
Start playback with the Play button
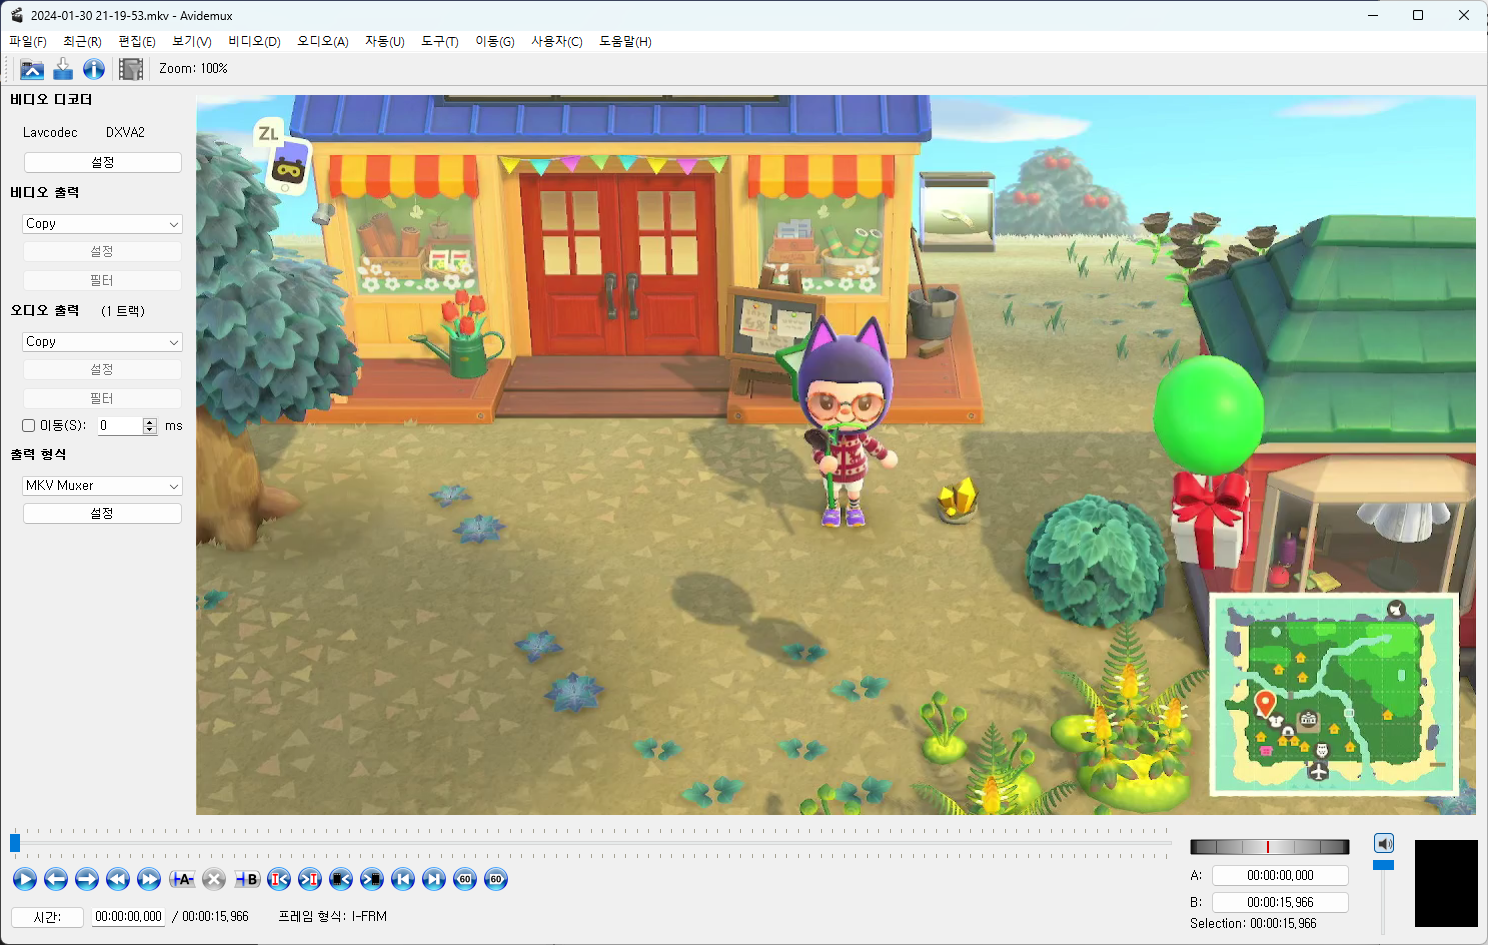coord(25,879)
